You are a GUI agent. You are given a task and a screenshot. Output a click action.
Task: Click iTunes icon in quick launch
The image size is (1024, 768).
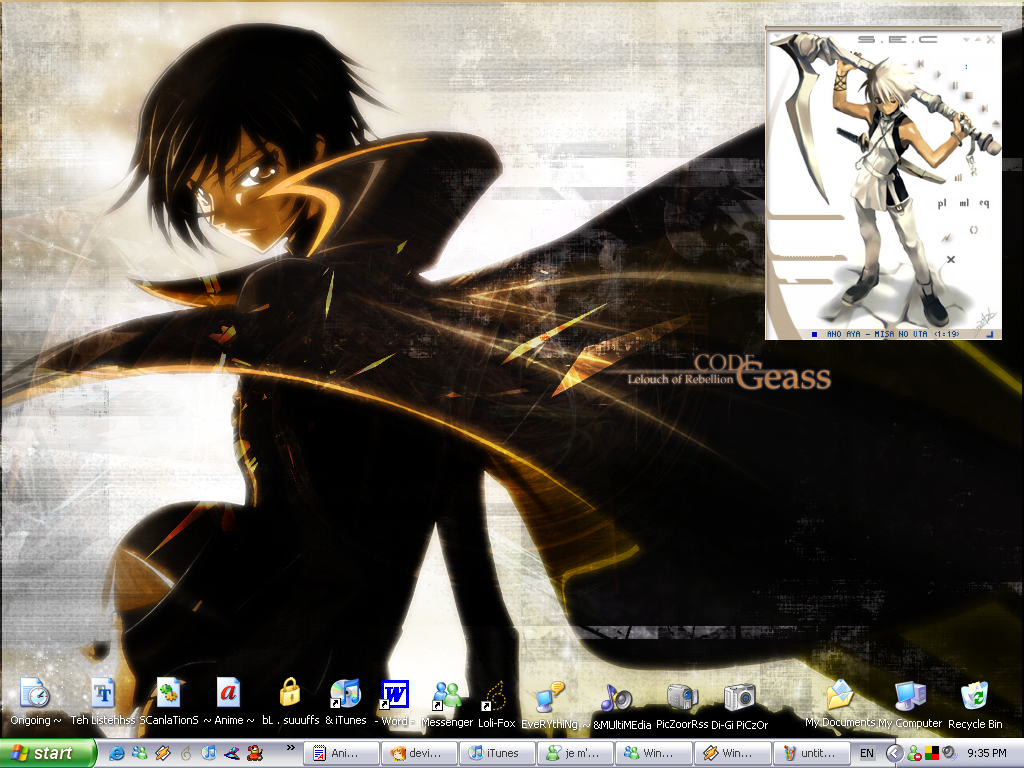point(209,753)
